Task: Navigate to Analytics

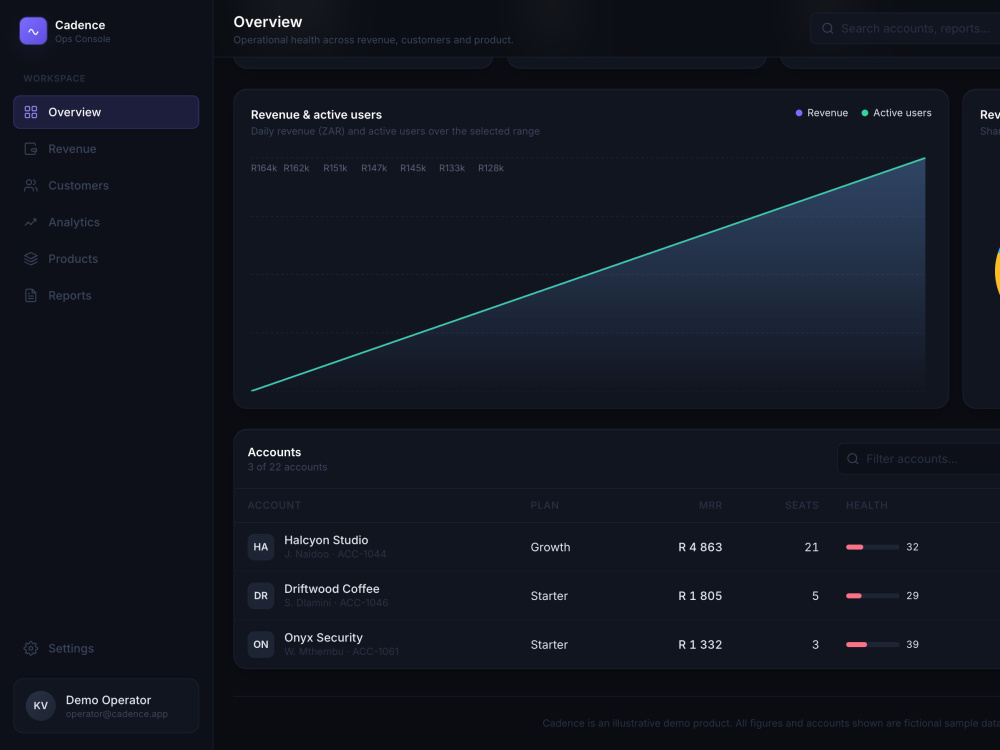Action: click(106, 222)
